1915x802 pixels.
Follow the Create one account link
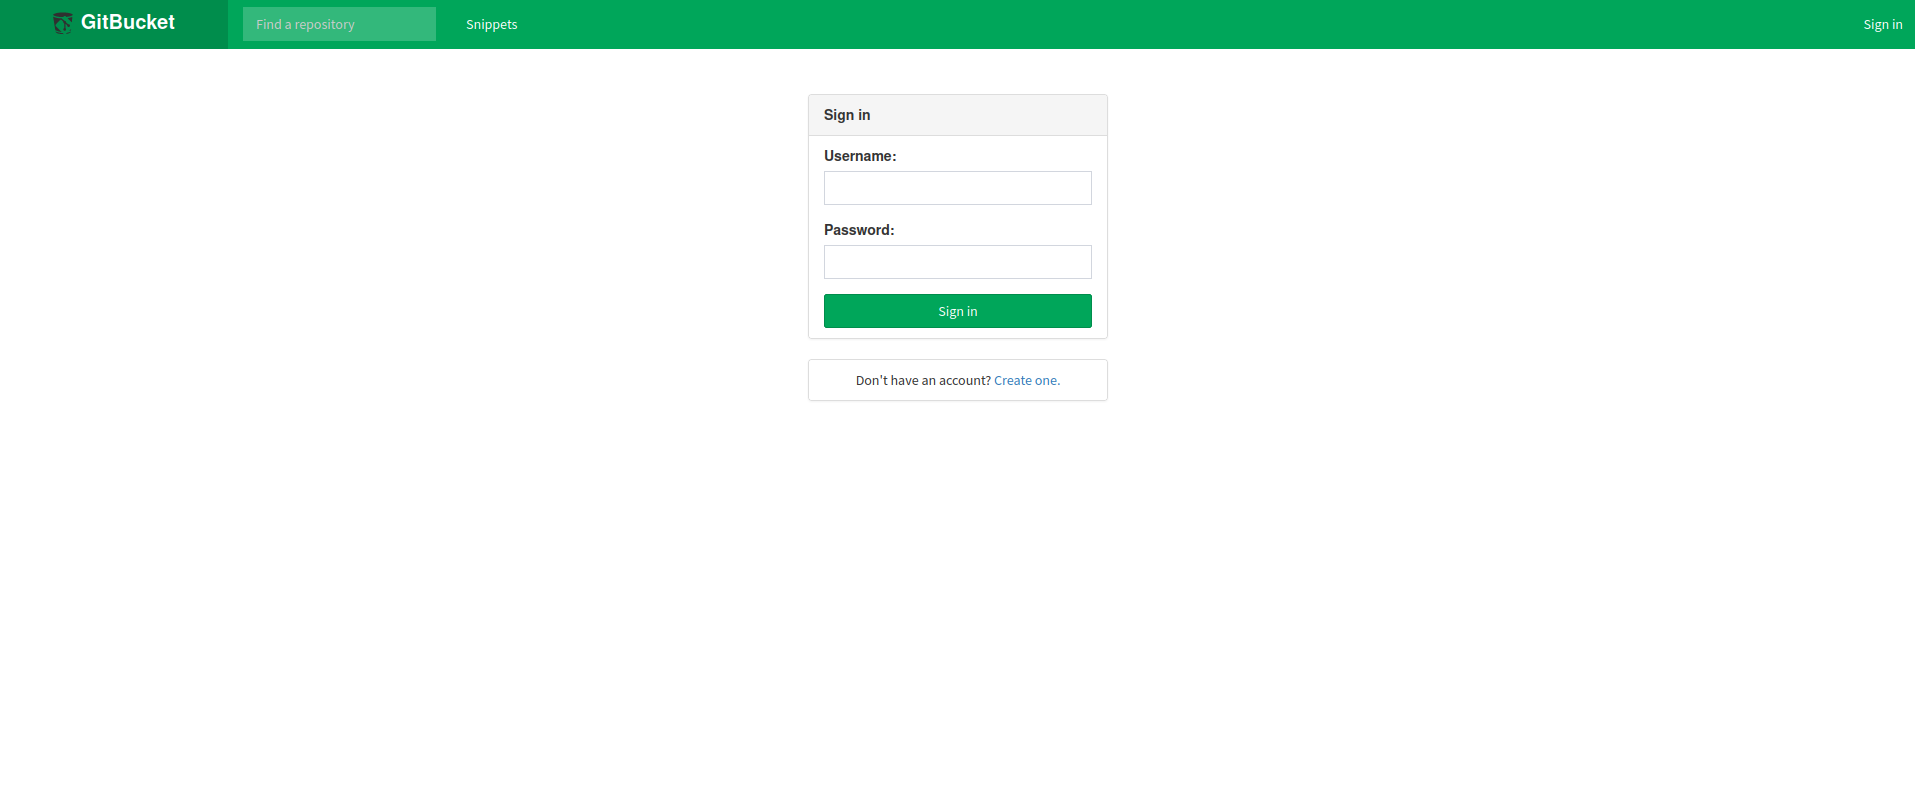(1027, 380)
